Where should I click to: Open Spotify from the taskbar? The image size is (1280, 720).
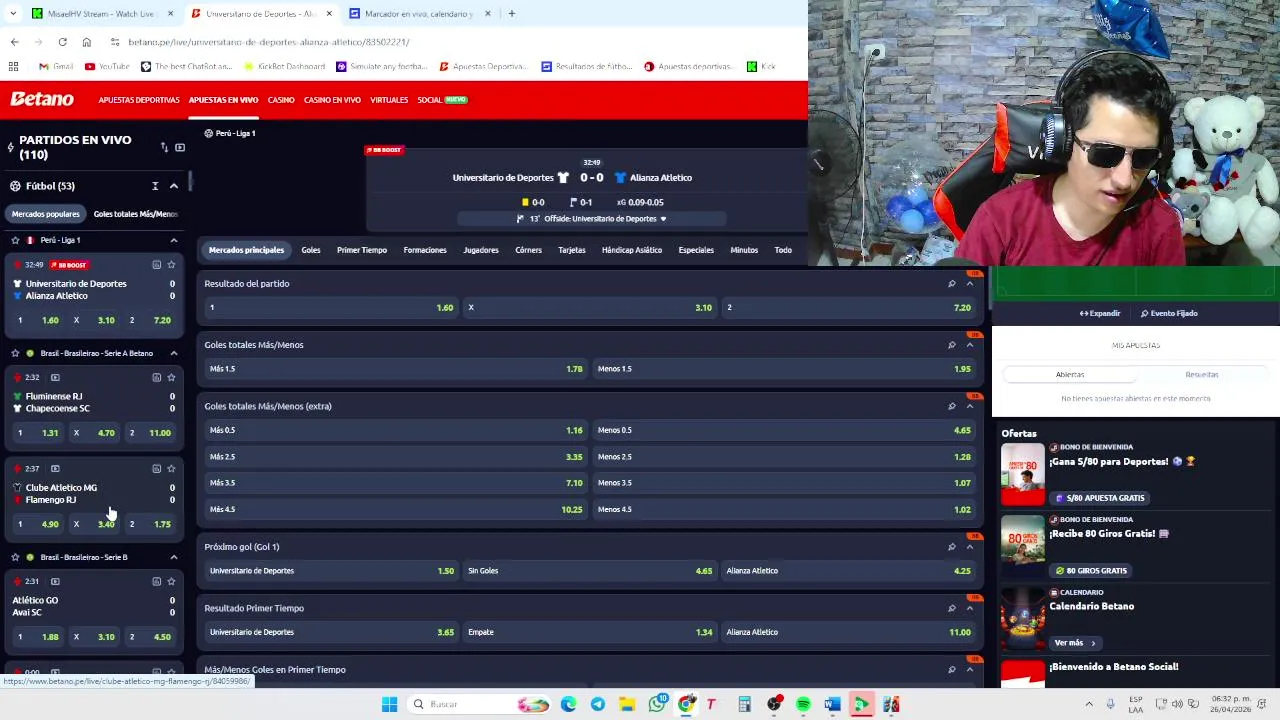coord(803,705)
